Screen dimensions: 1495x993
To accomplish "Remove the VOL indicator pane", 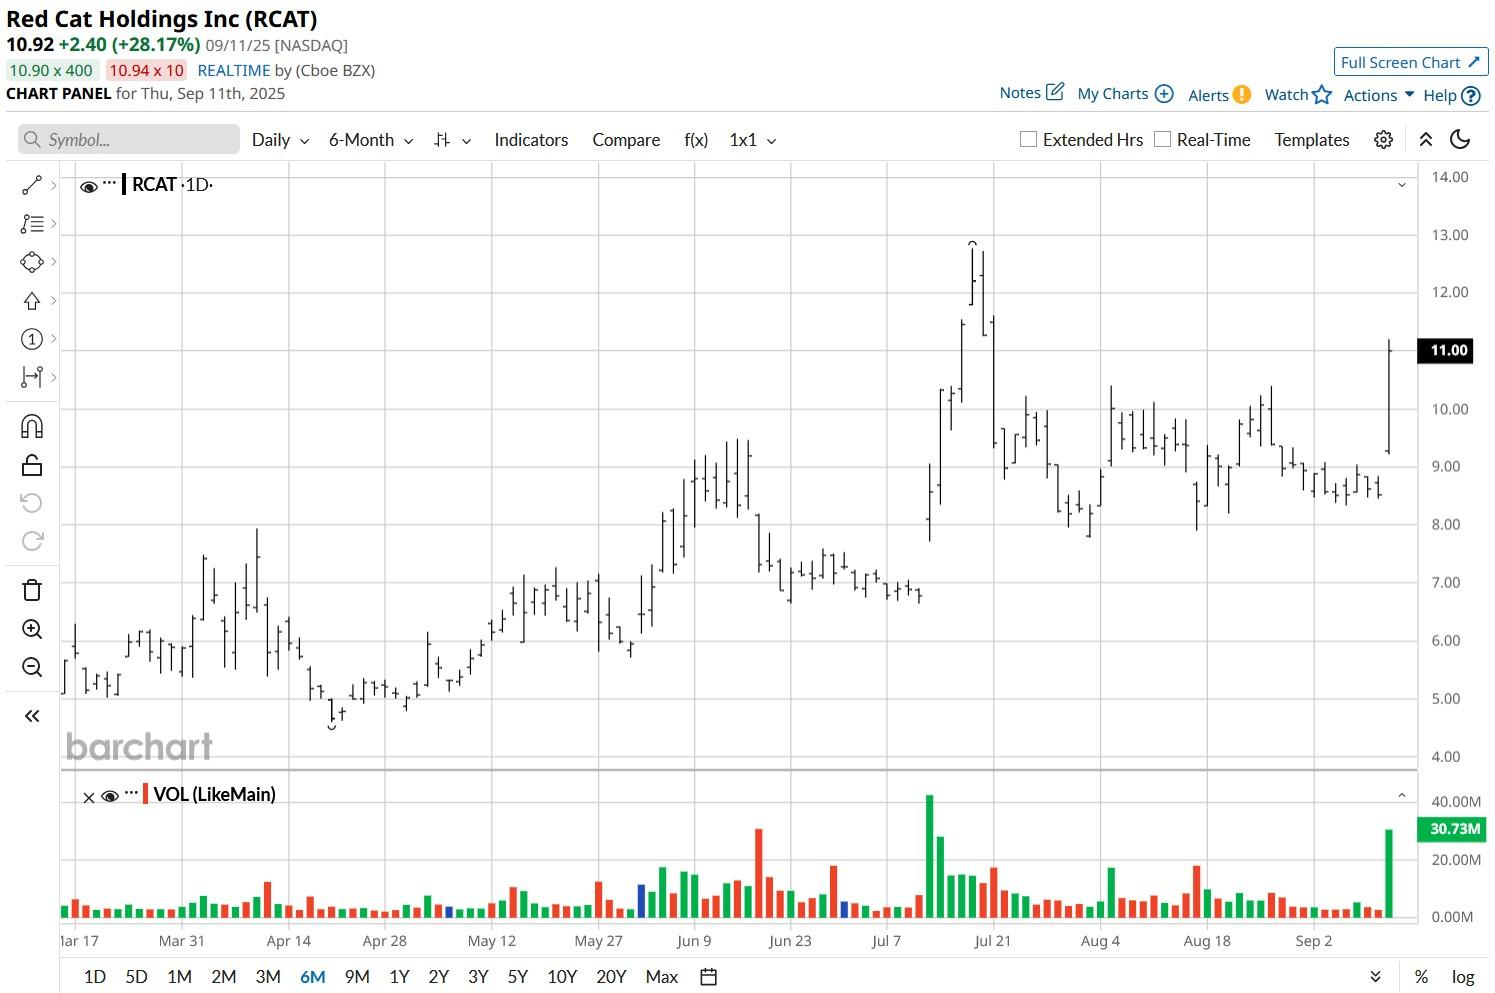I will (89, 797).
